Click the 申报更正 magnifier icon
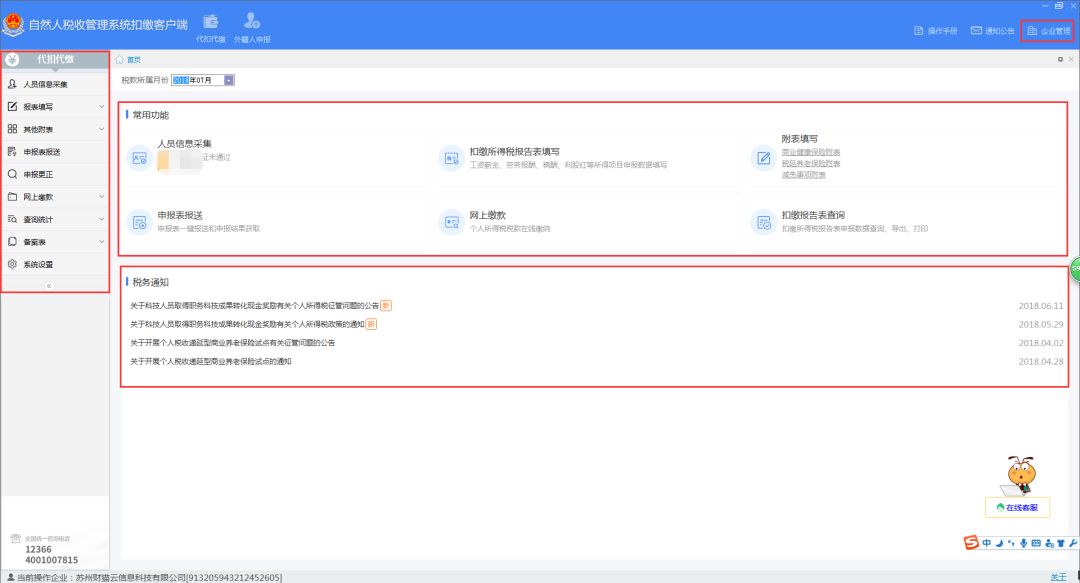The width and height of the screenshot is (1080, 583). click(12, 175)
